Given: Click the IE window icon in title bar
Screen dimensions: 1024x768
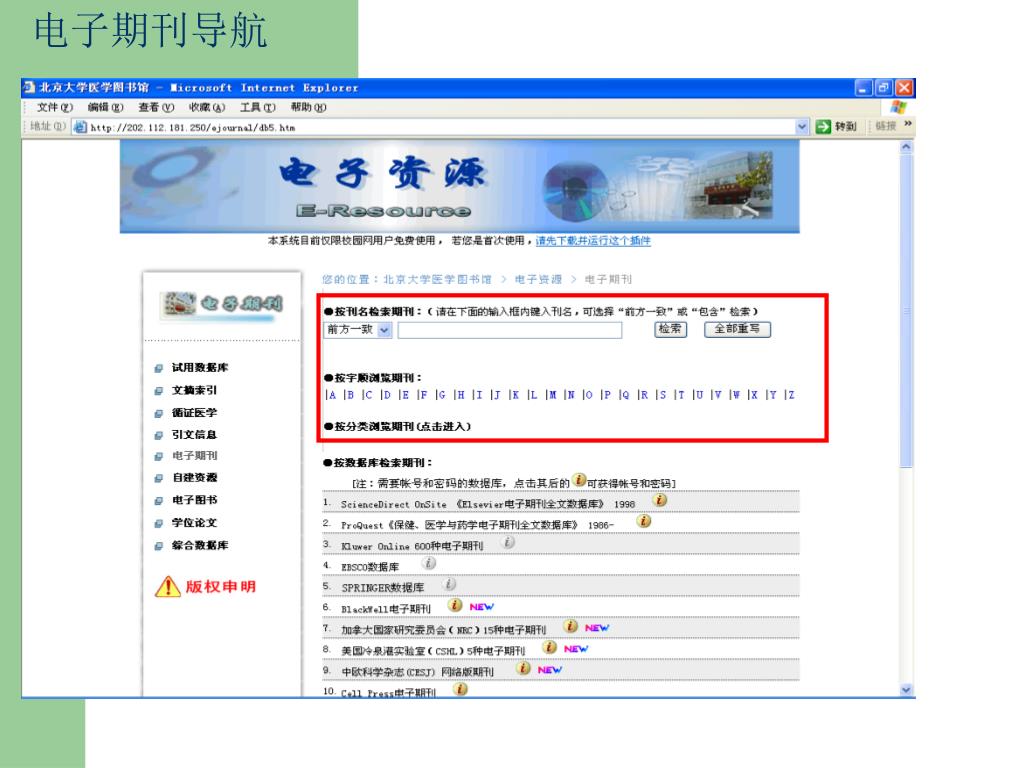Looking at the screenshot, I should point(29,87).
